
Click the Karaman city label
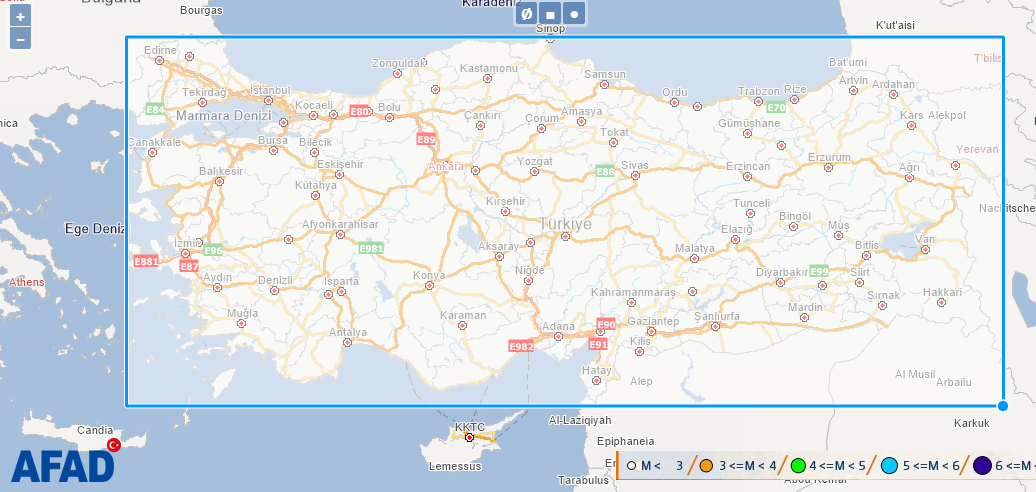(x=463, y=315)
